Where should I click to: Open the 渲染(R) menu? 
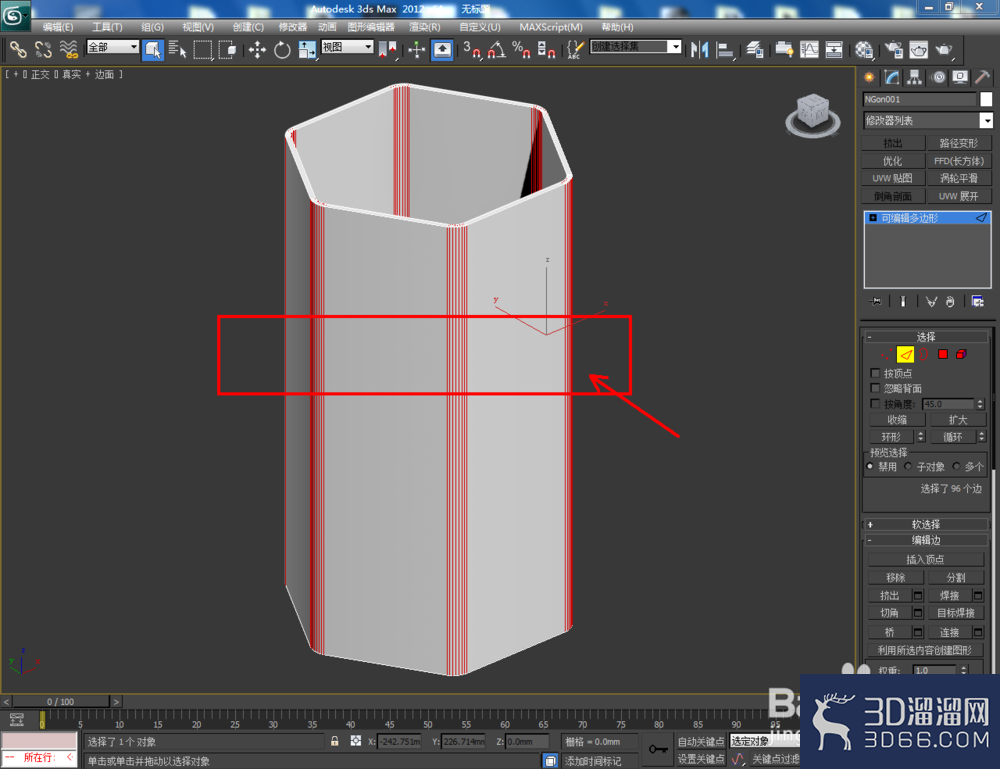[x=424, y=27]
